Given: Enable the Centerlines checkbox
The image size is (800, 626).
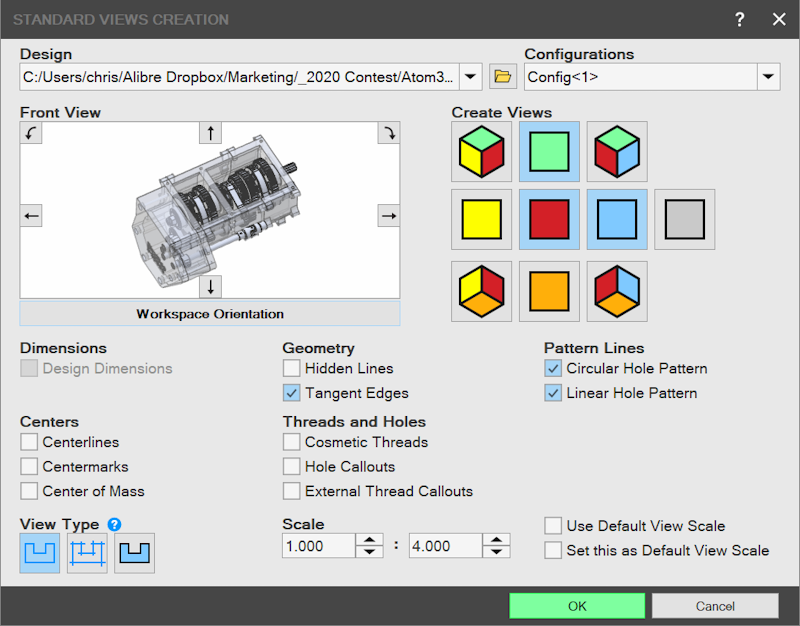Looking at the screenshot, I should pyautogui.click(x=29, y=442).
